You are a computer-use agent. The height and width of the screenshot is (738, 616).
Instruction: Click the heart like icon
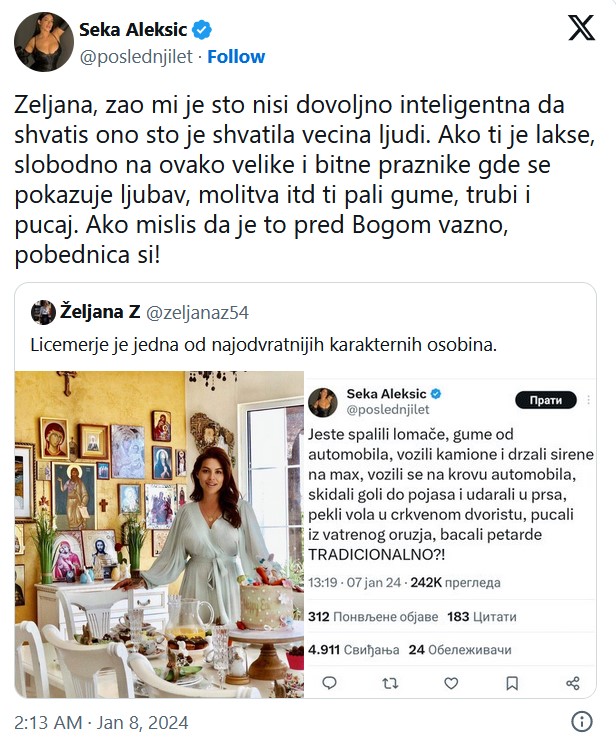click(451, 682)
